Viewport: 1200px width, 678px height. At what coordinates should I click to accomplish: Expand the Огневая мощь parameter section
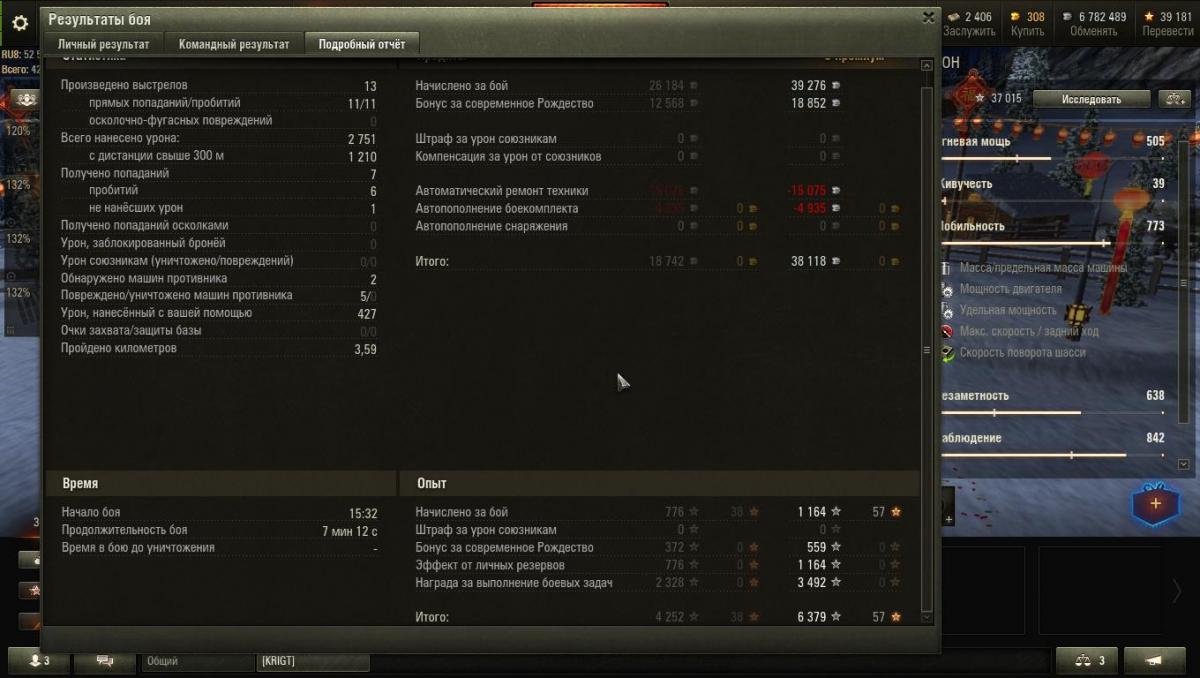click(1053, 142)
